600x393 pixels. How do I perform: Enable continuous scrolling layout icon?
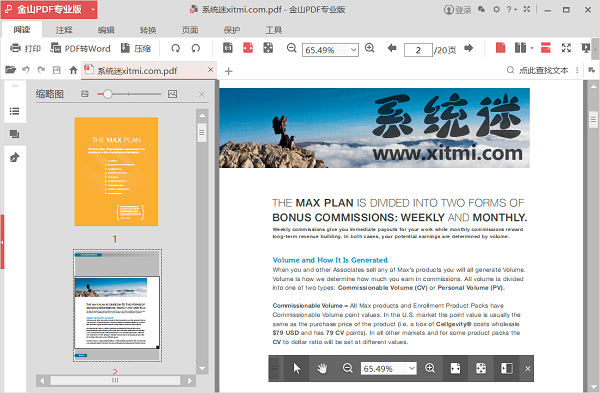click(x=546, y=48)
